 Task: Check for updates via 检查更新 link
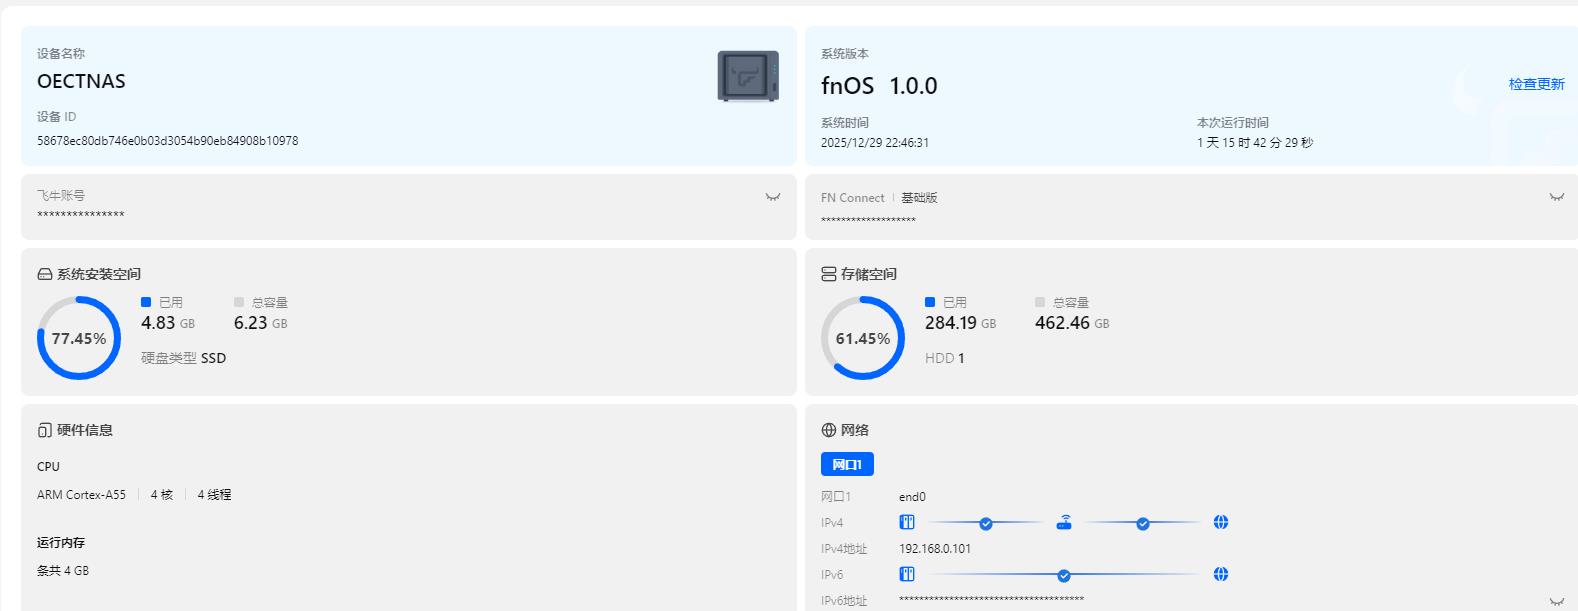(x=1536, y=84)
